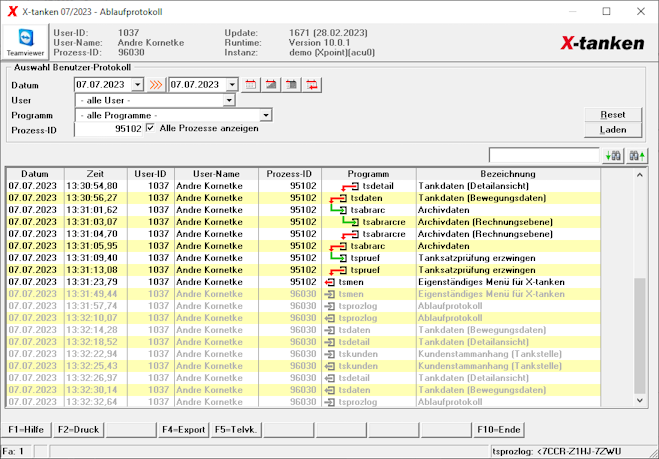Click the Reset button
Image resolution: width=659 pixels, height=459 pixels.
[613, 115]
